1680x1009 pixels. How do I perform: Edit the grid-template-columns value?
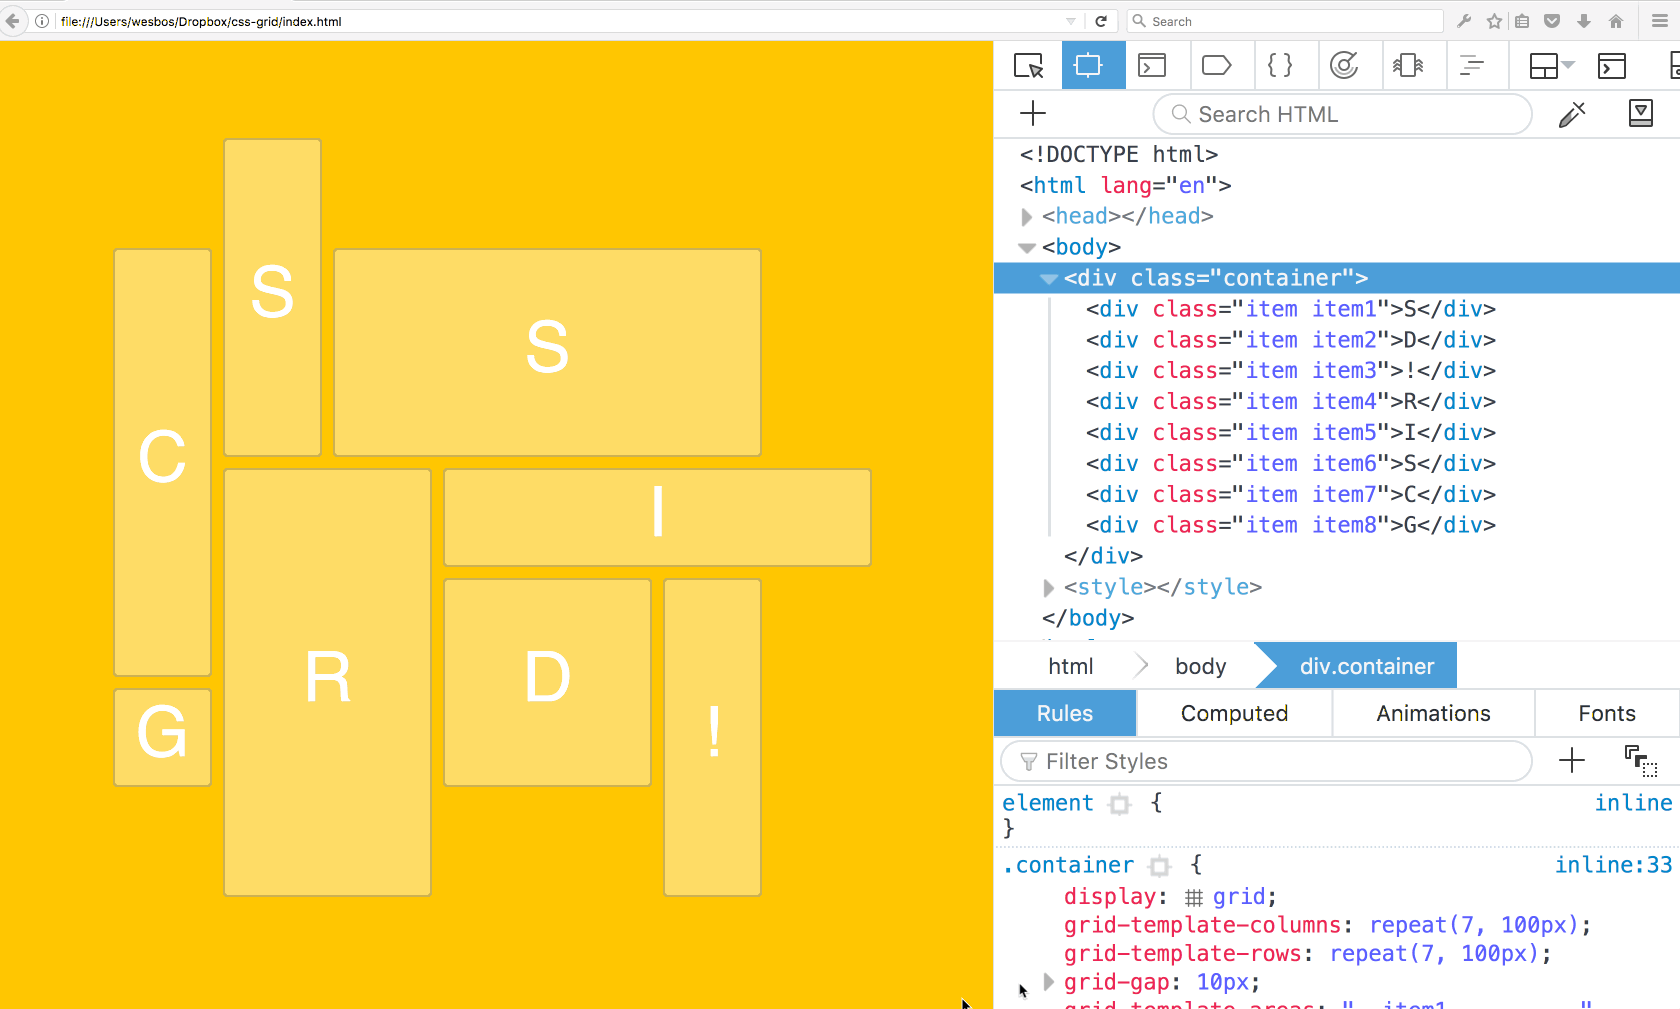(x=1474, y=925)
